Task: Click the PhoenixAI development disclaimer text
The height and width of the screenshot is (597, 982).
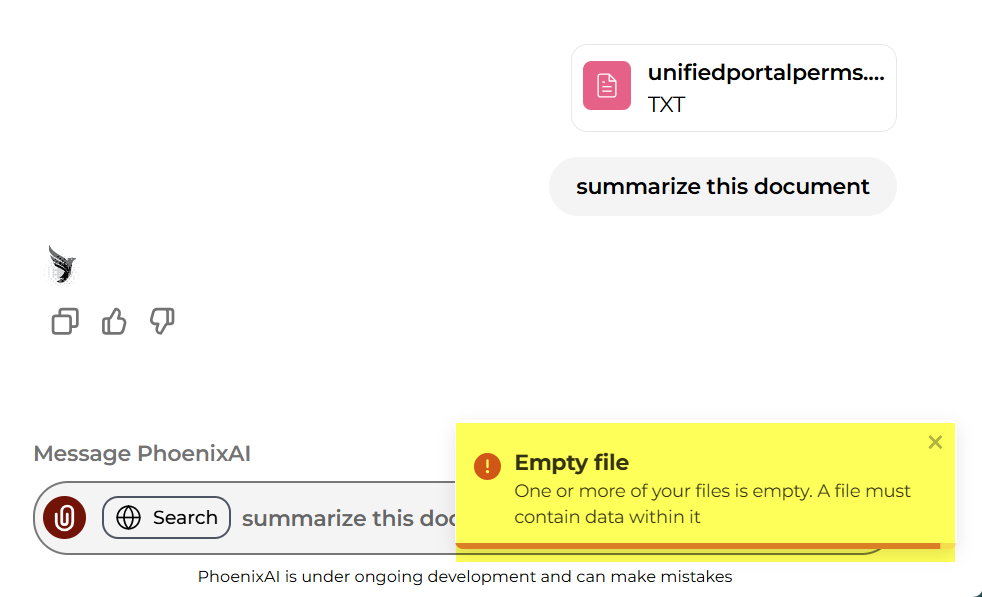Action: [x=465, y=577]
